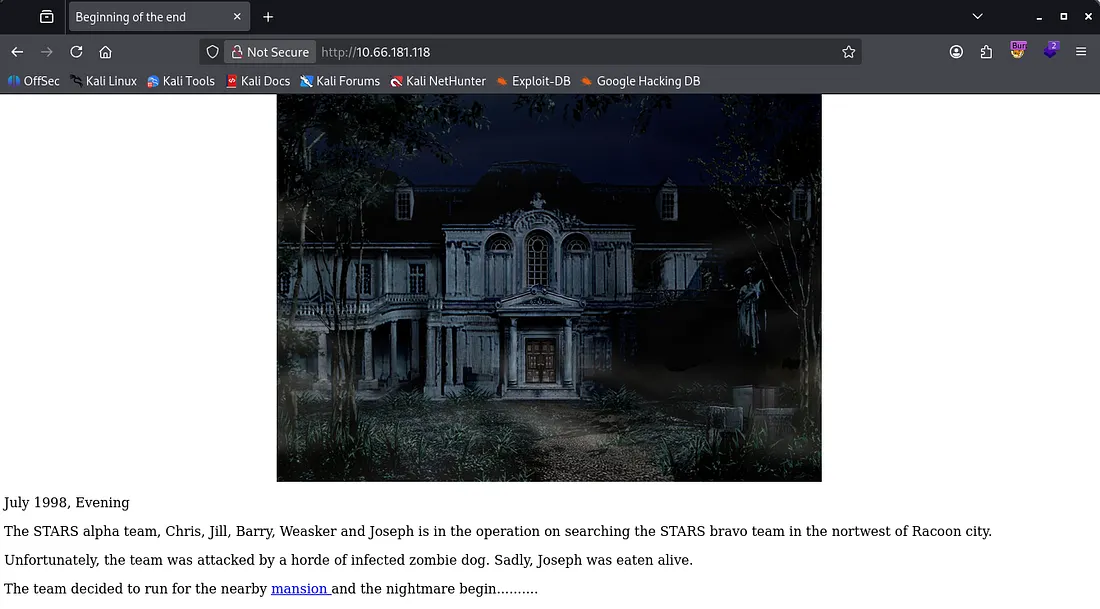Open the hamburger application menu
The height and width of the screenshot is (609, 1100).
pyautogui.click(x=1081, y=52)
